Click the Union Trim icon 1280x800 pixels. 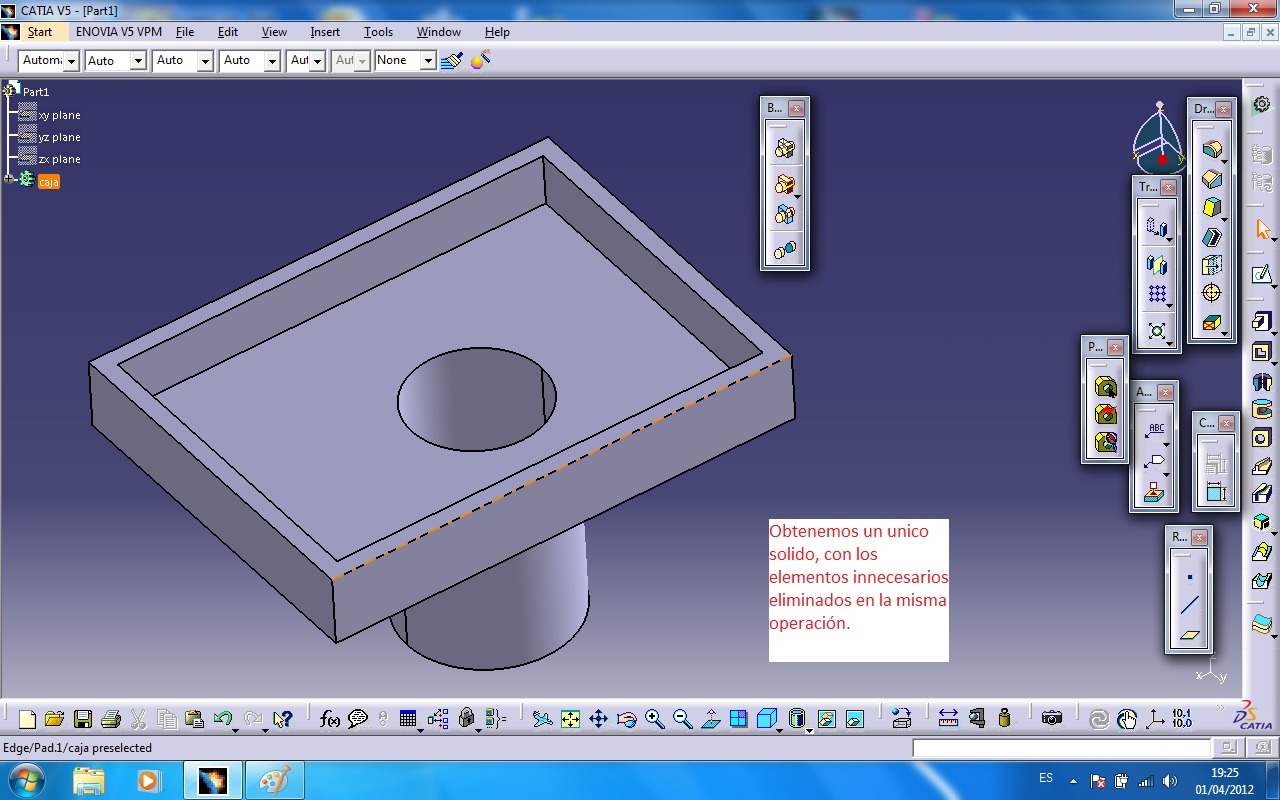785,215
